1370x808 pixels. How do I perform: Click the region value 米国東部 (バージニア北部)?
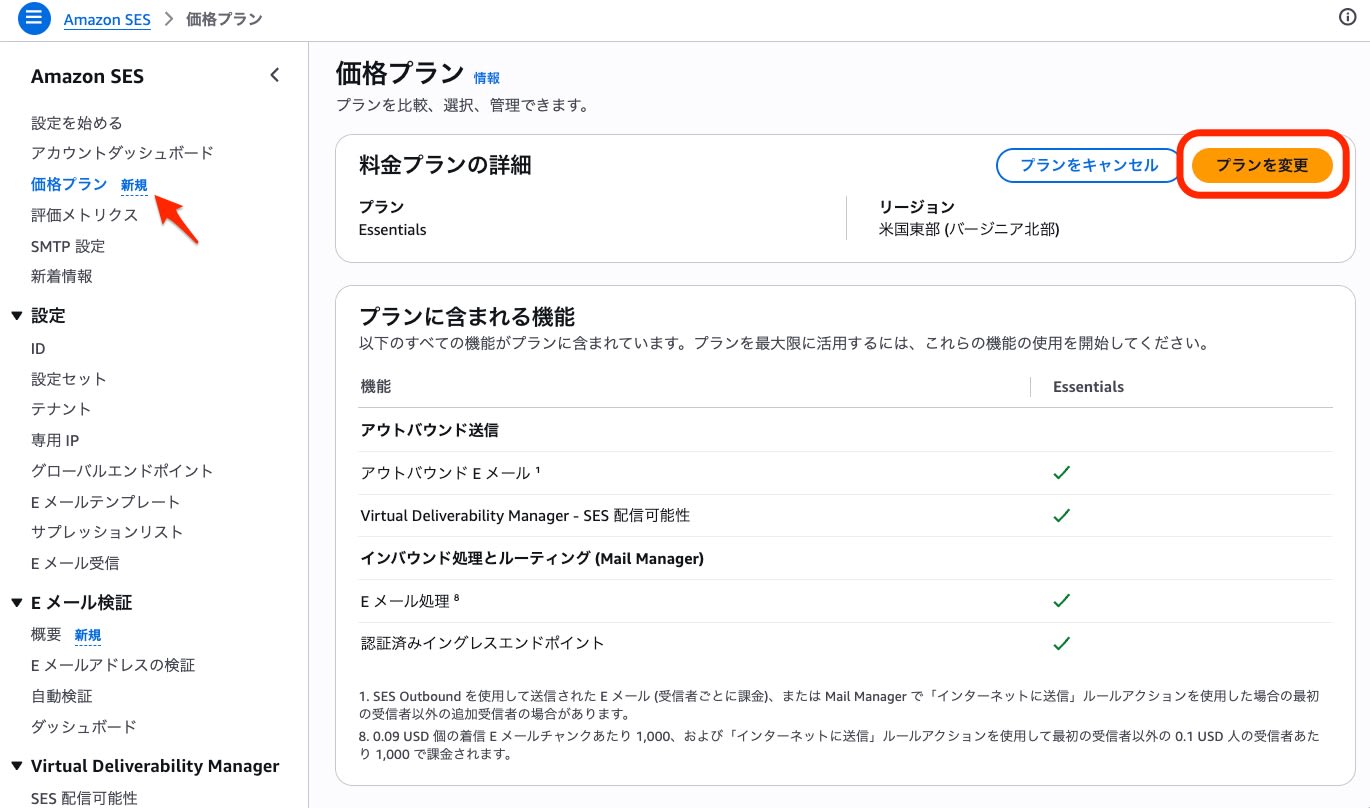[x=969, y=229]
